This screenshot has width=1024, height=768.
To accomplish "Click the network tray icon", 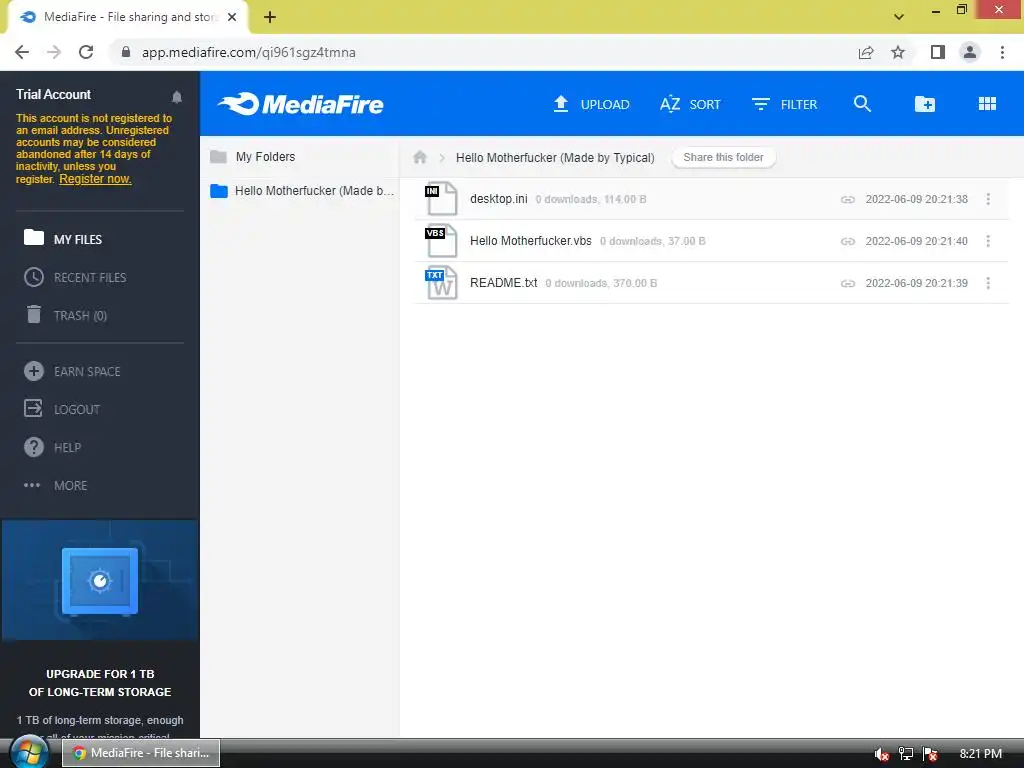I will [x=906, y=754].
